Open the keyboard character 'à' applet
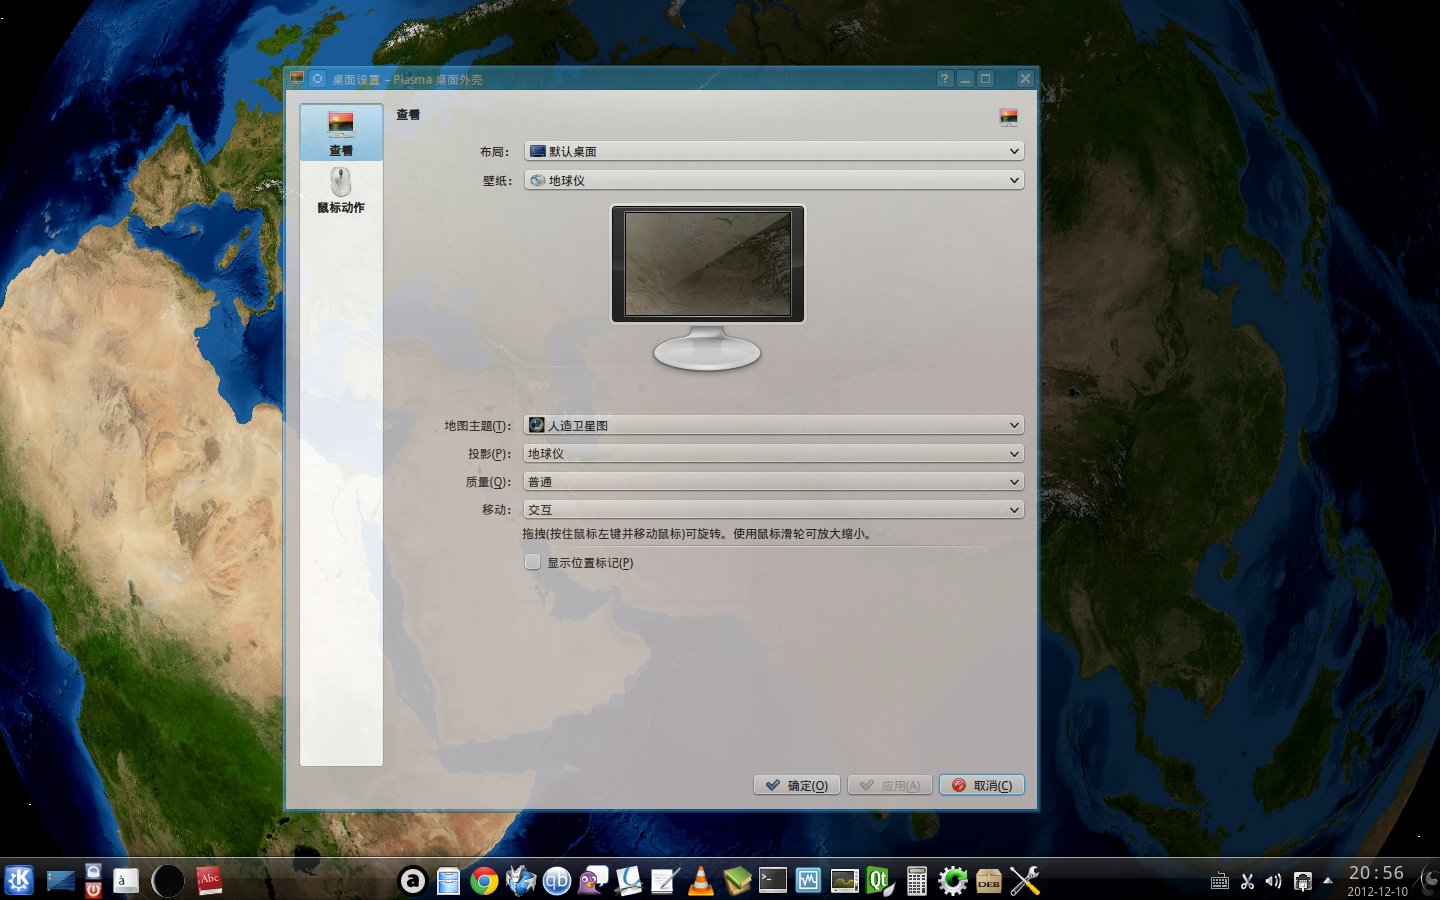Viewport: 1440px width, 900px height. [125, 880]
